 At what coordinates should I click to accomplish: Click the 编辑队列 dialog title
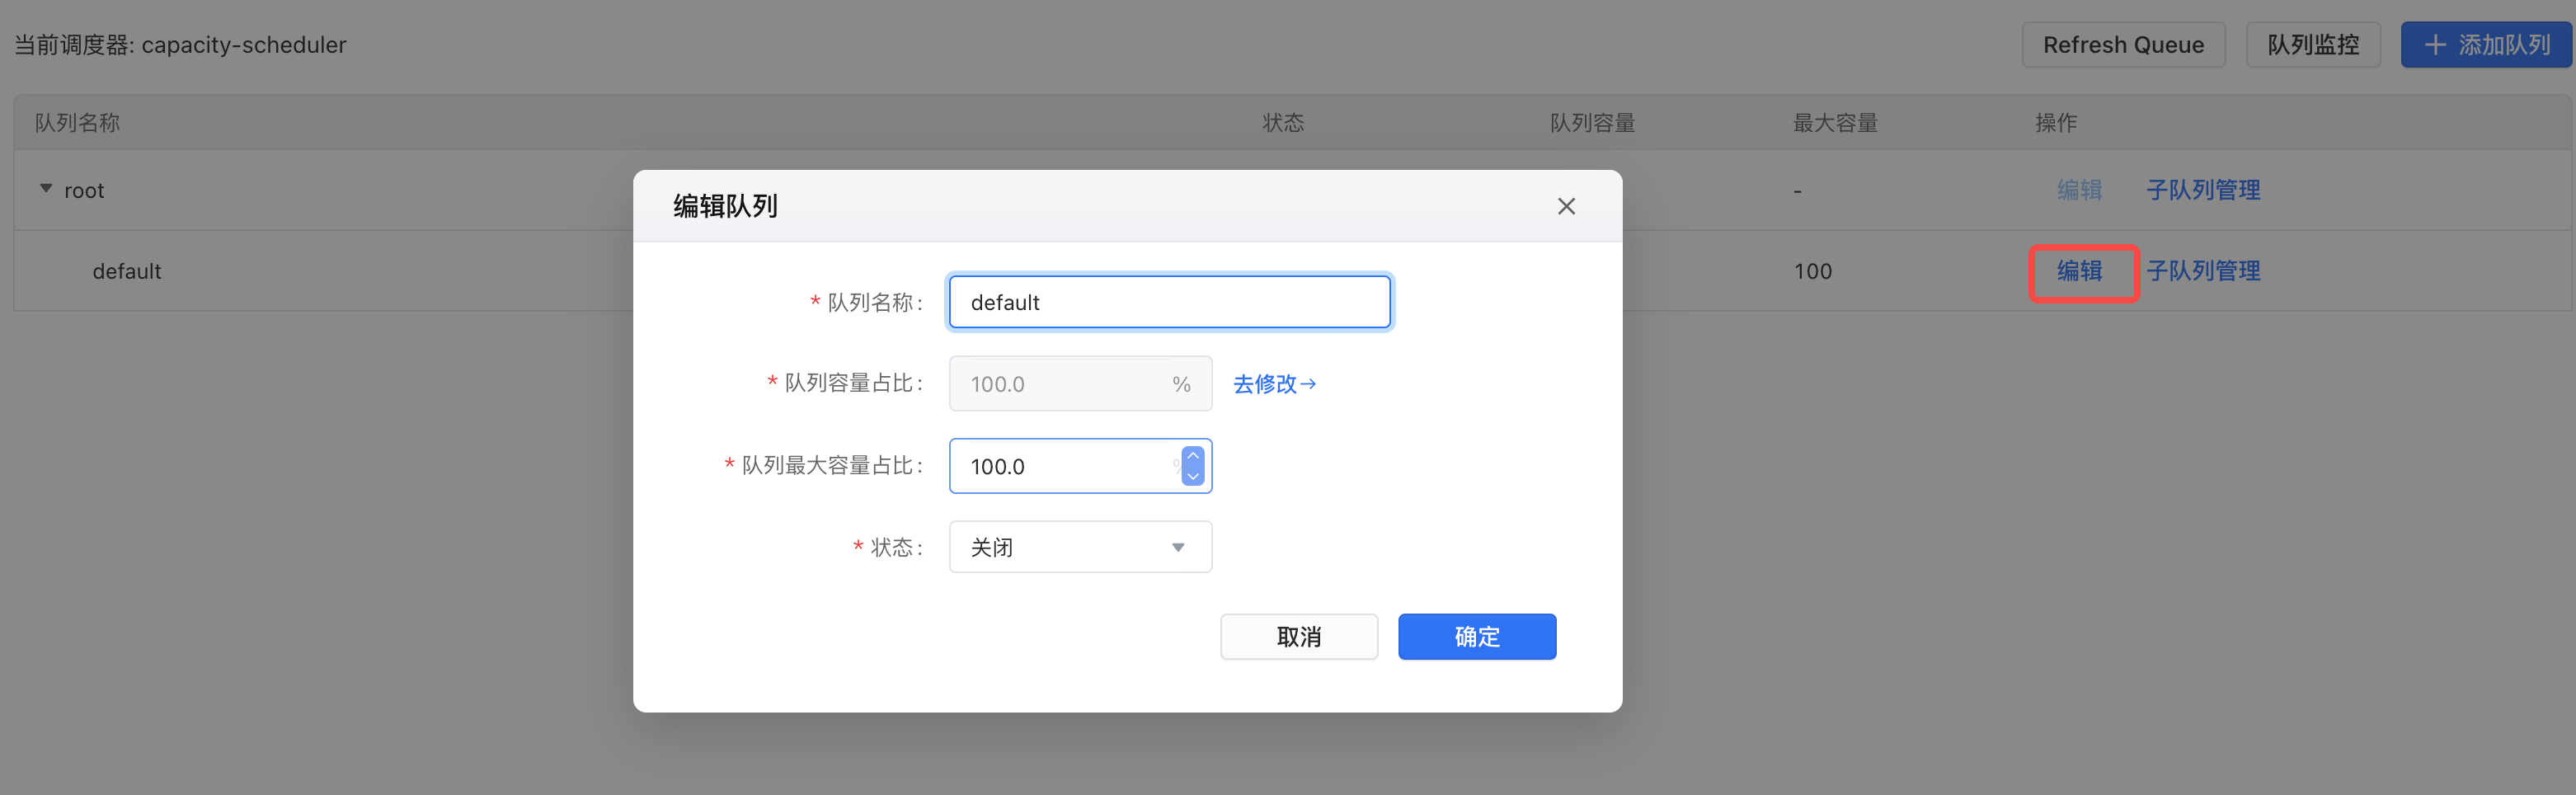(725, 206)
